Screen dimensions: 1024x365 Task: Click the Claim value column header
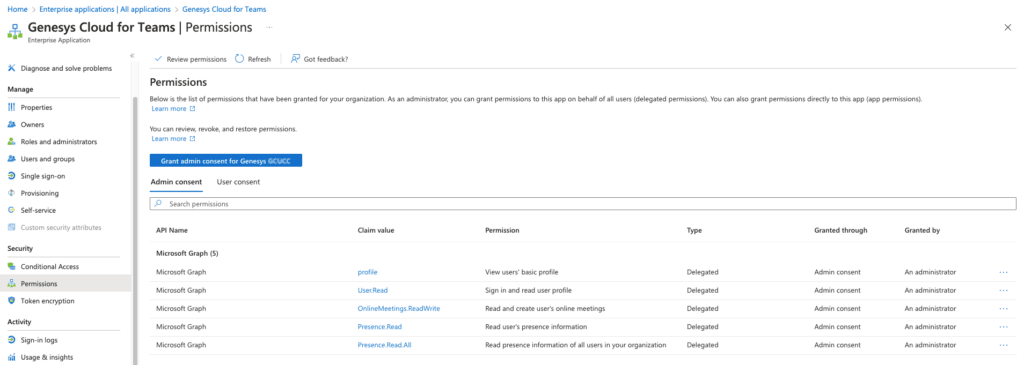[x=376, y=231]
